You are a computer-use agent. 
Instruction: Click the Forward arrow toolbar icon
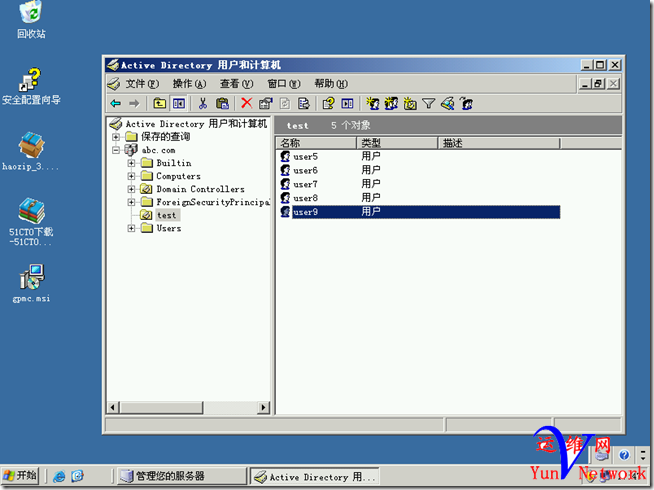click(x=134, y=103)
